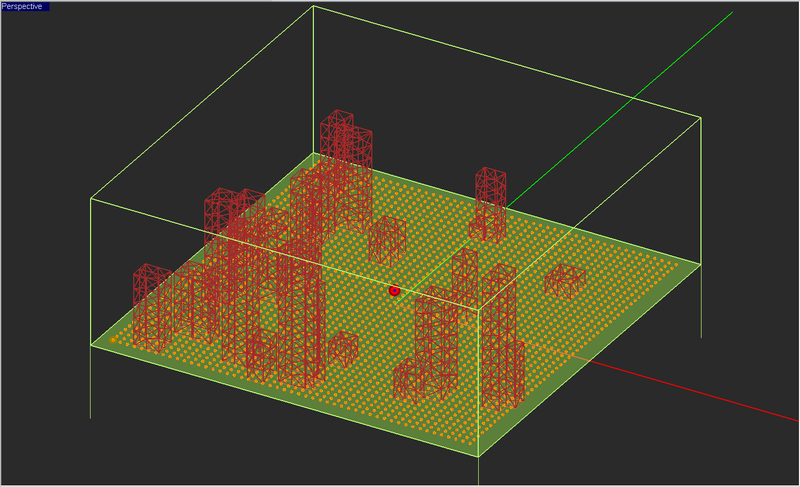
Task: Select the red sphere point at center
Action: [394, 291]
